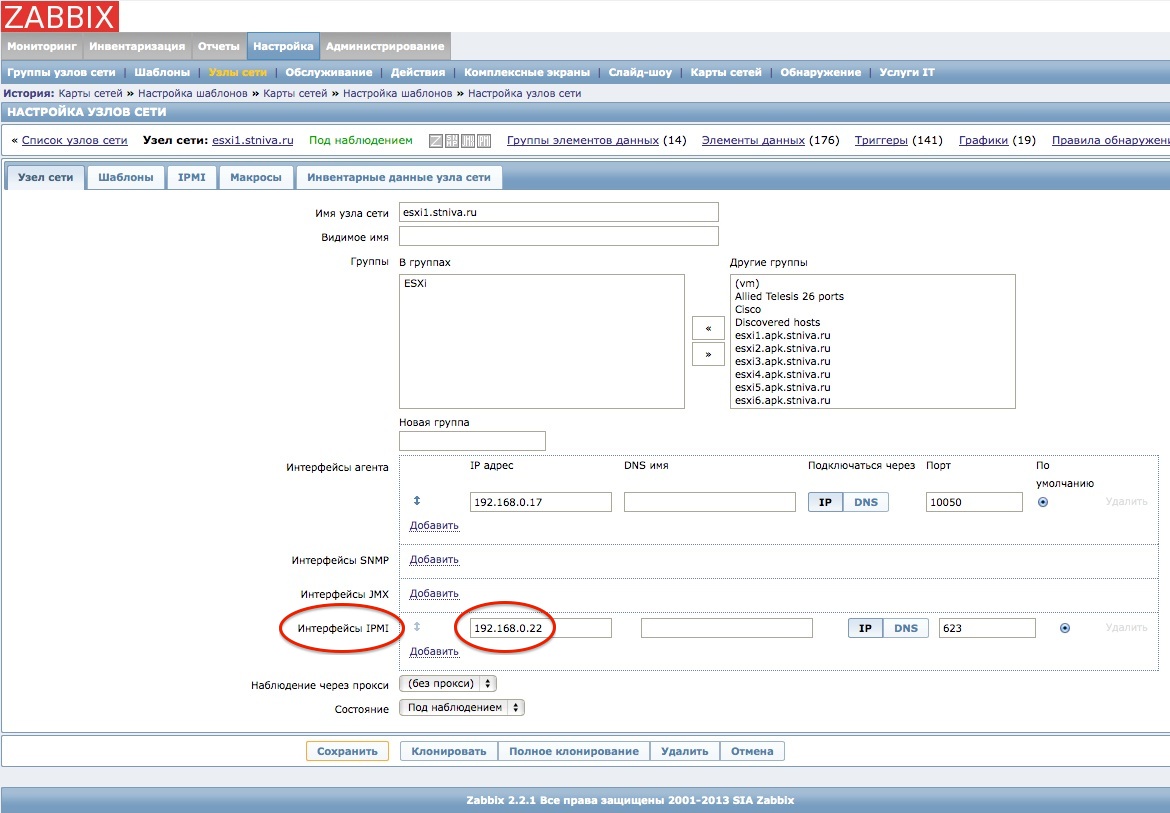Open the Состояние status dropdown

[461, 707]
